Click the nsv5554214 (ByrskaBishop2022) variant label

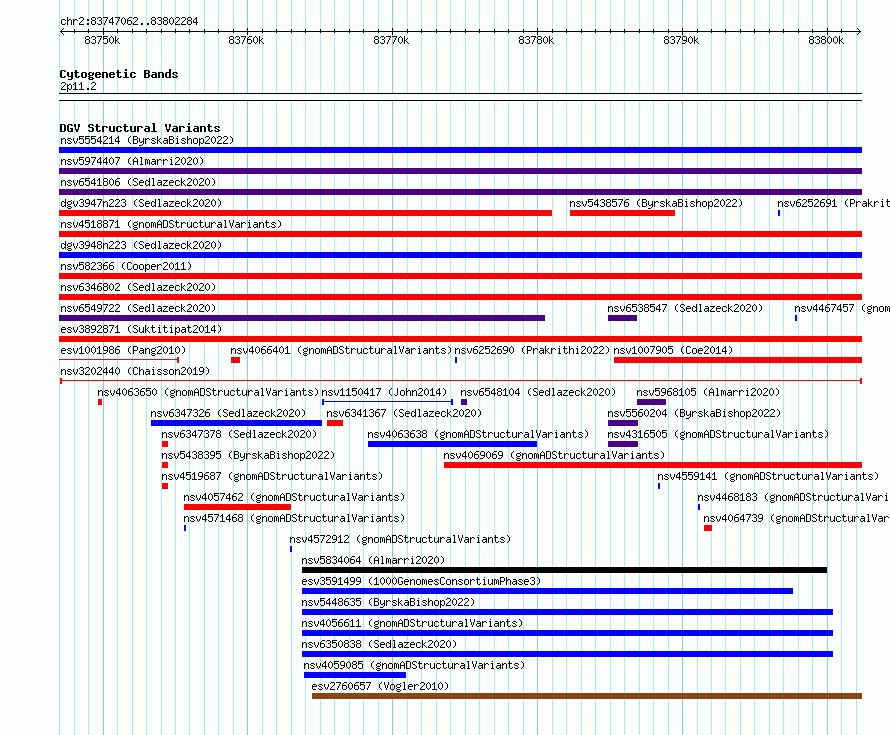pos(147,140)
